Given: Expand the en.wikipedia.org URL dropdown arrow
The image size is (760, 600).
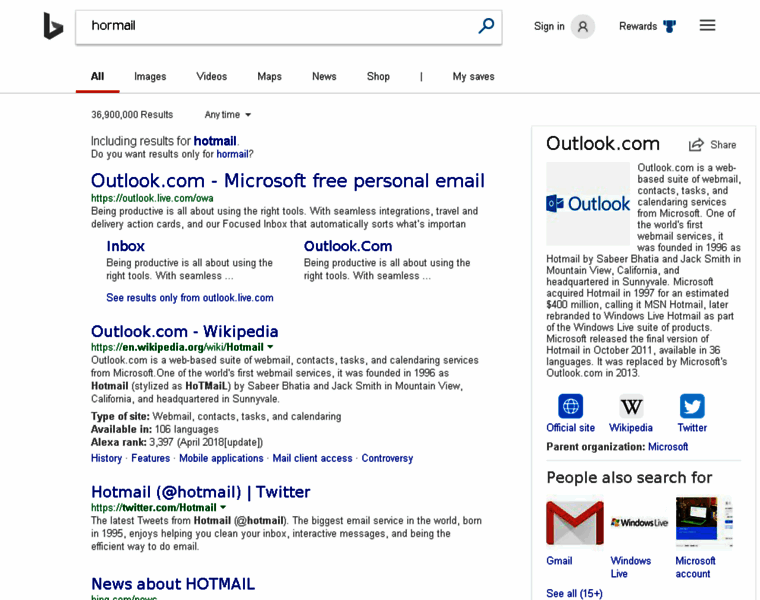Looking at the screenshot, I should pyautogui.click(x=270, y=347).
